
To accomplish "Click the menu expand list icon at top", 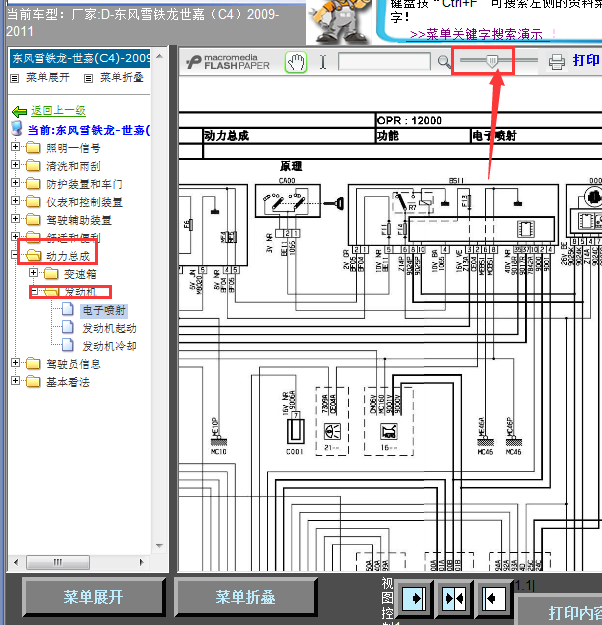I will coord(15,78).
